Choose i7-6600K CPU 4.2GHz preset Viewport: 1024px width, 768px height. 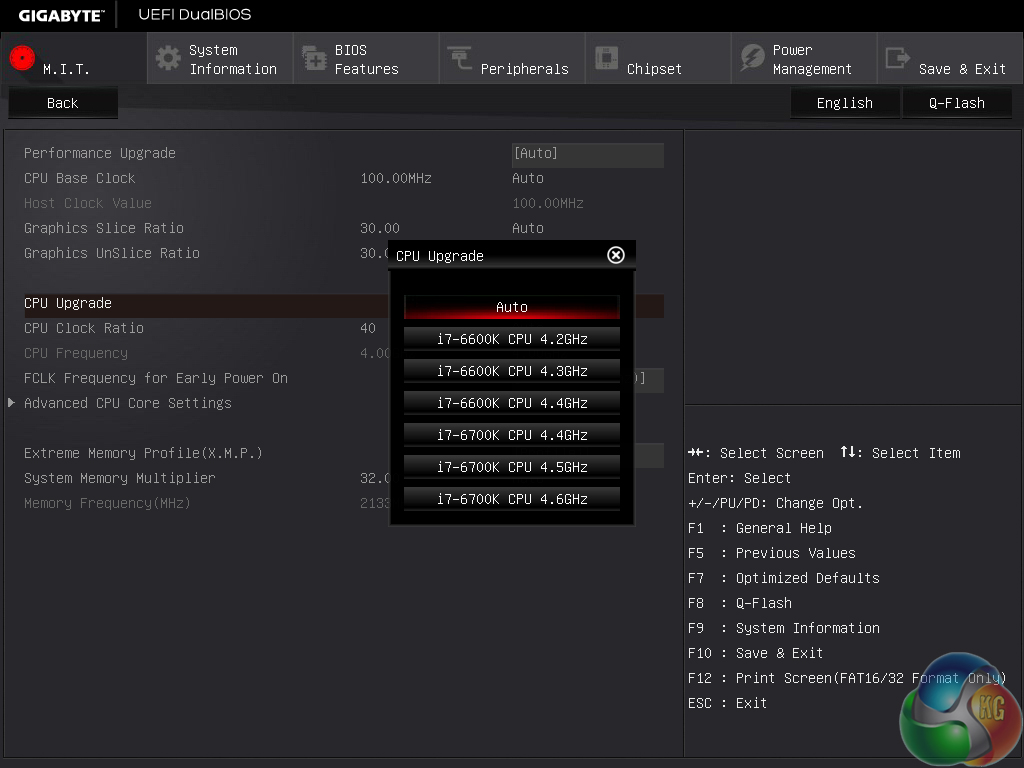click(511, 339)
